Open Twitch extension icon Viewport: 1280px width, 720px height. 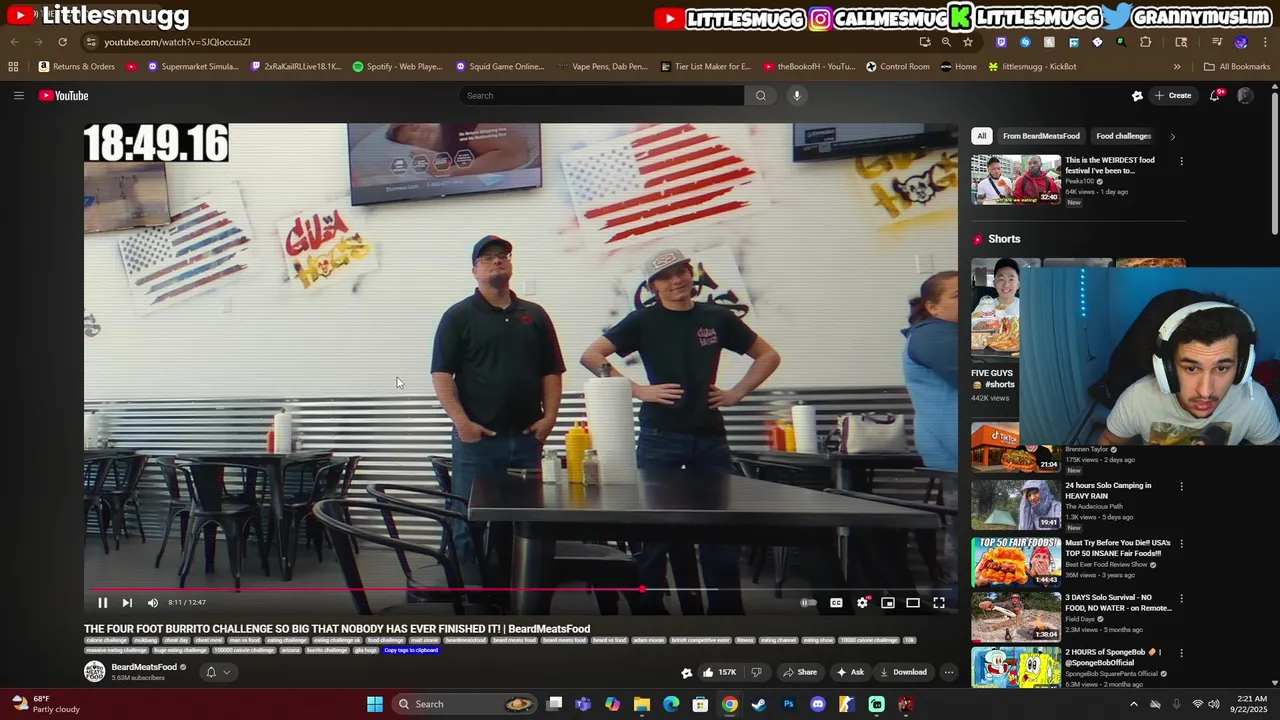(x=1001, y=42)
